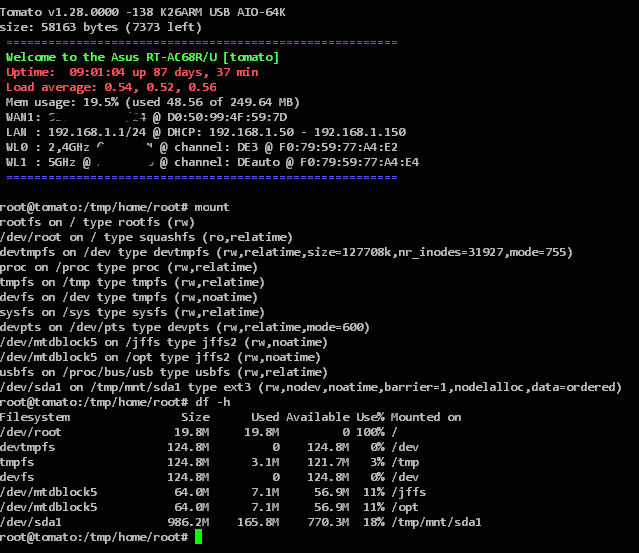Click the 'Filesystem' column header
The image size is (639, 553).
[35, 418]
